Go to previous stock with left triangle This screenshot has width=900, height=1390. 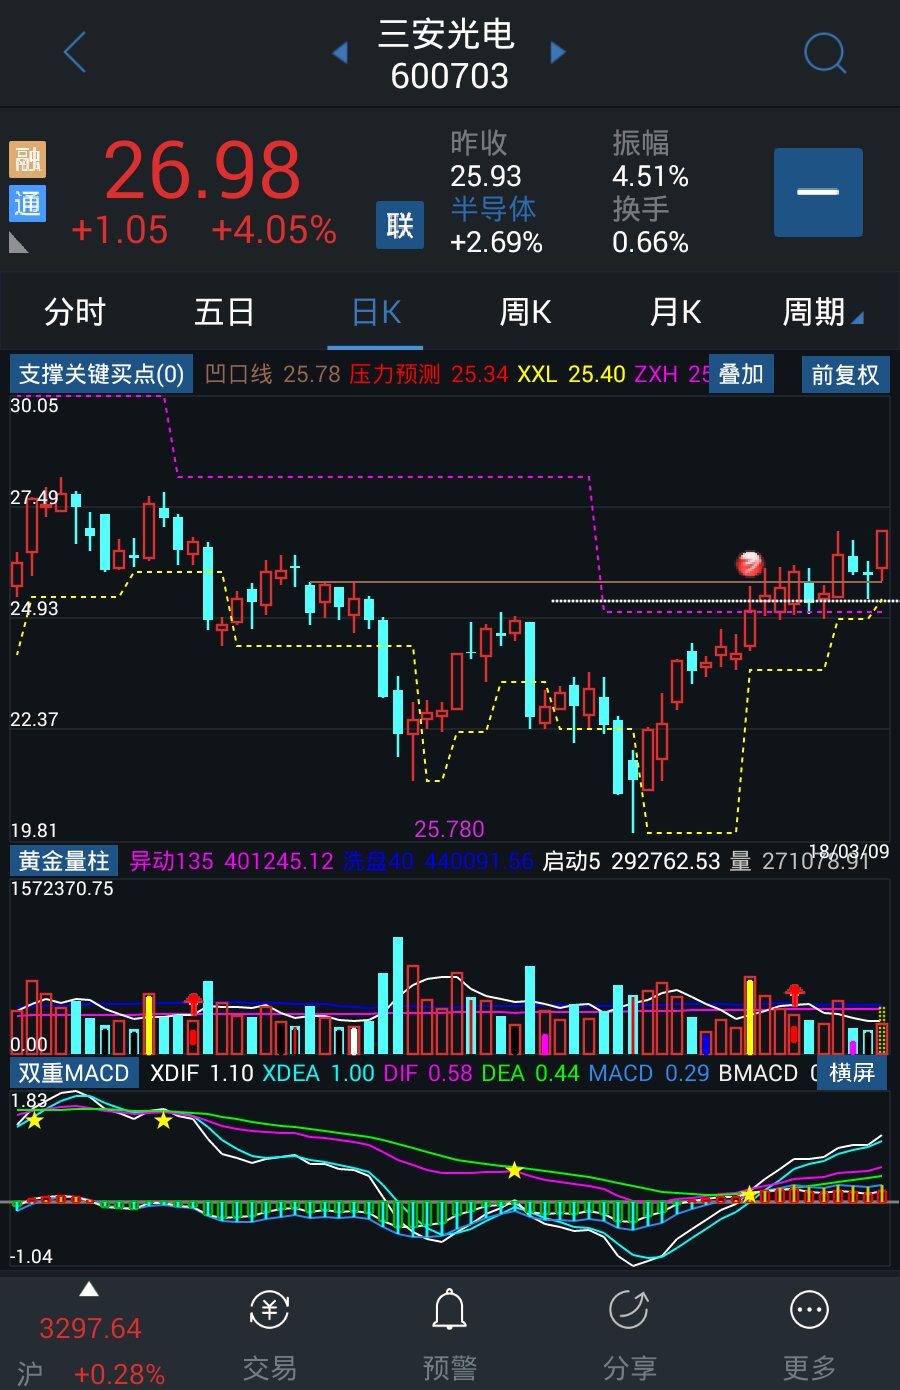coord(340,52)
